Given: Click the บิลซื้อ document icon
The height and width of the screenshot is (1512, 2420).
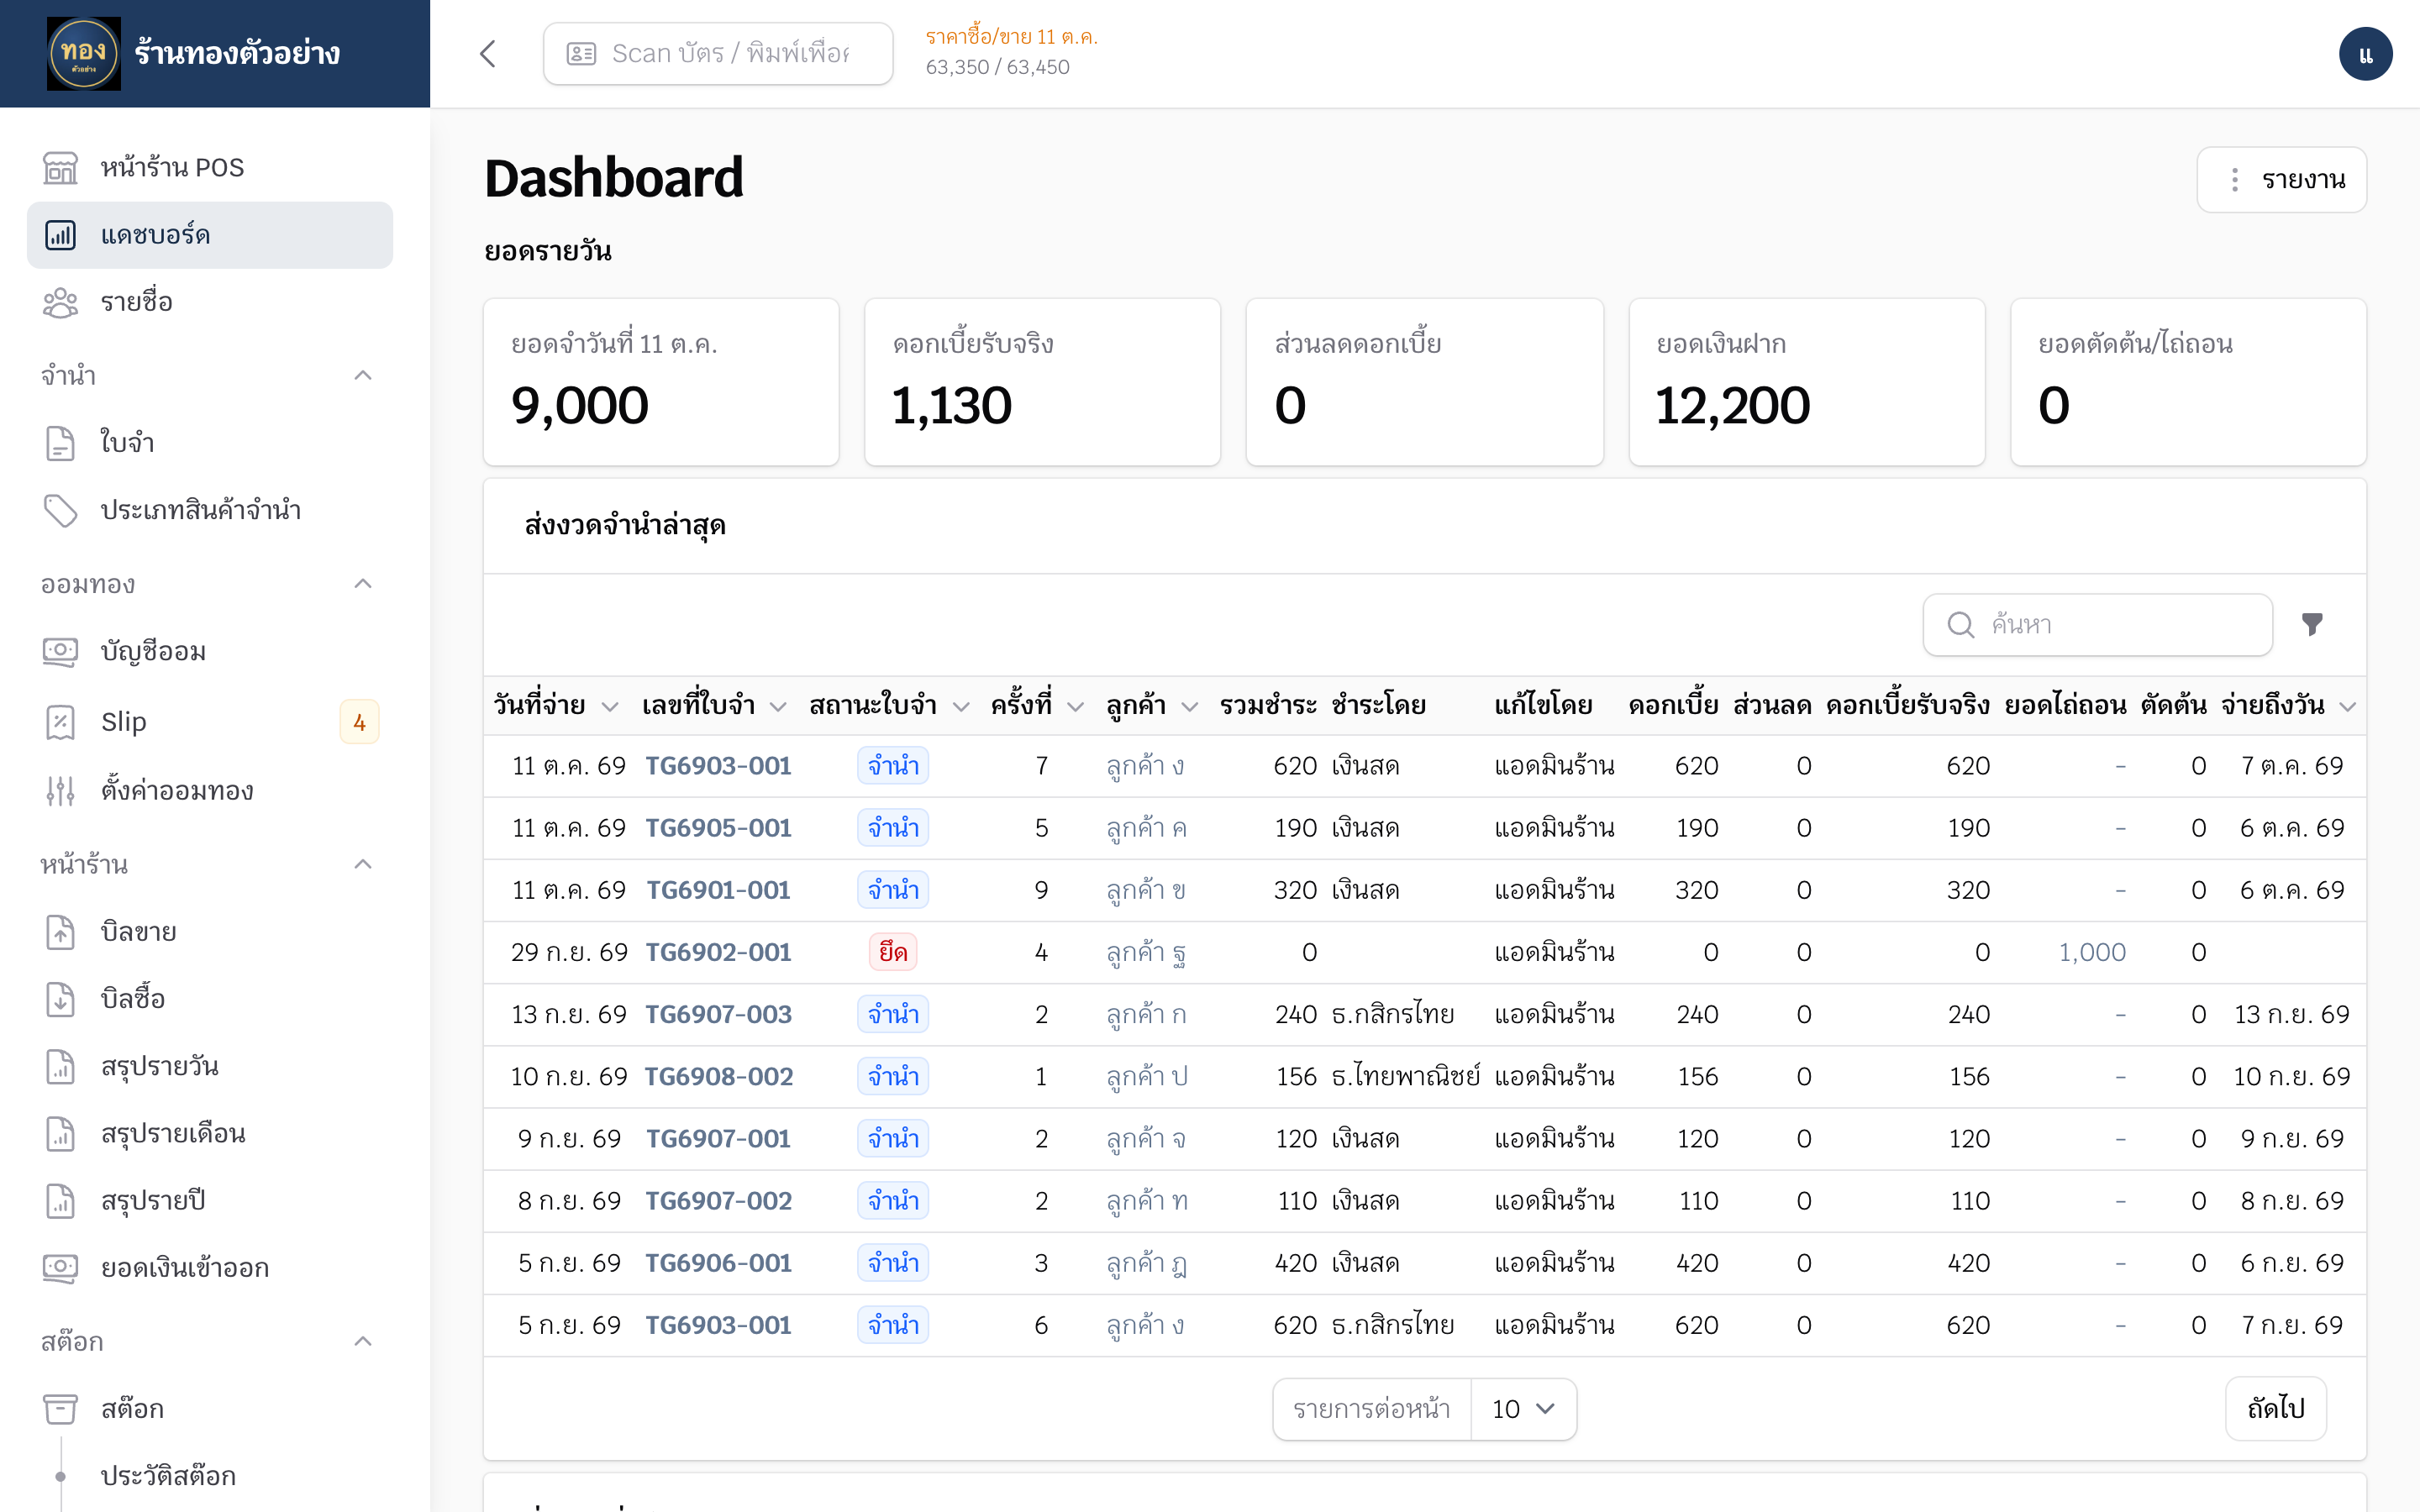Looking at the screenshot, I should (x=60, y=999).
